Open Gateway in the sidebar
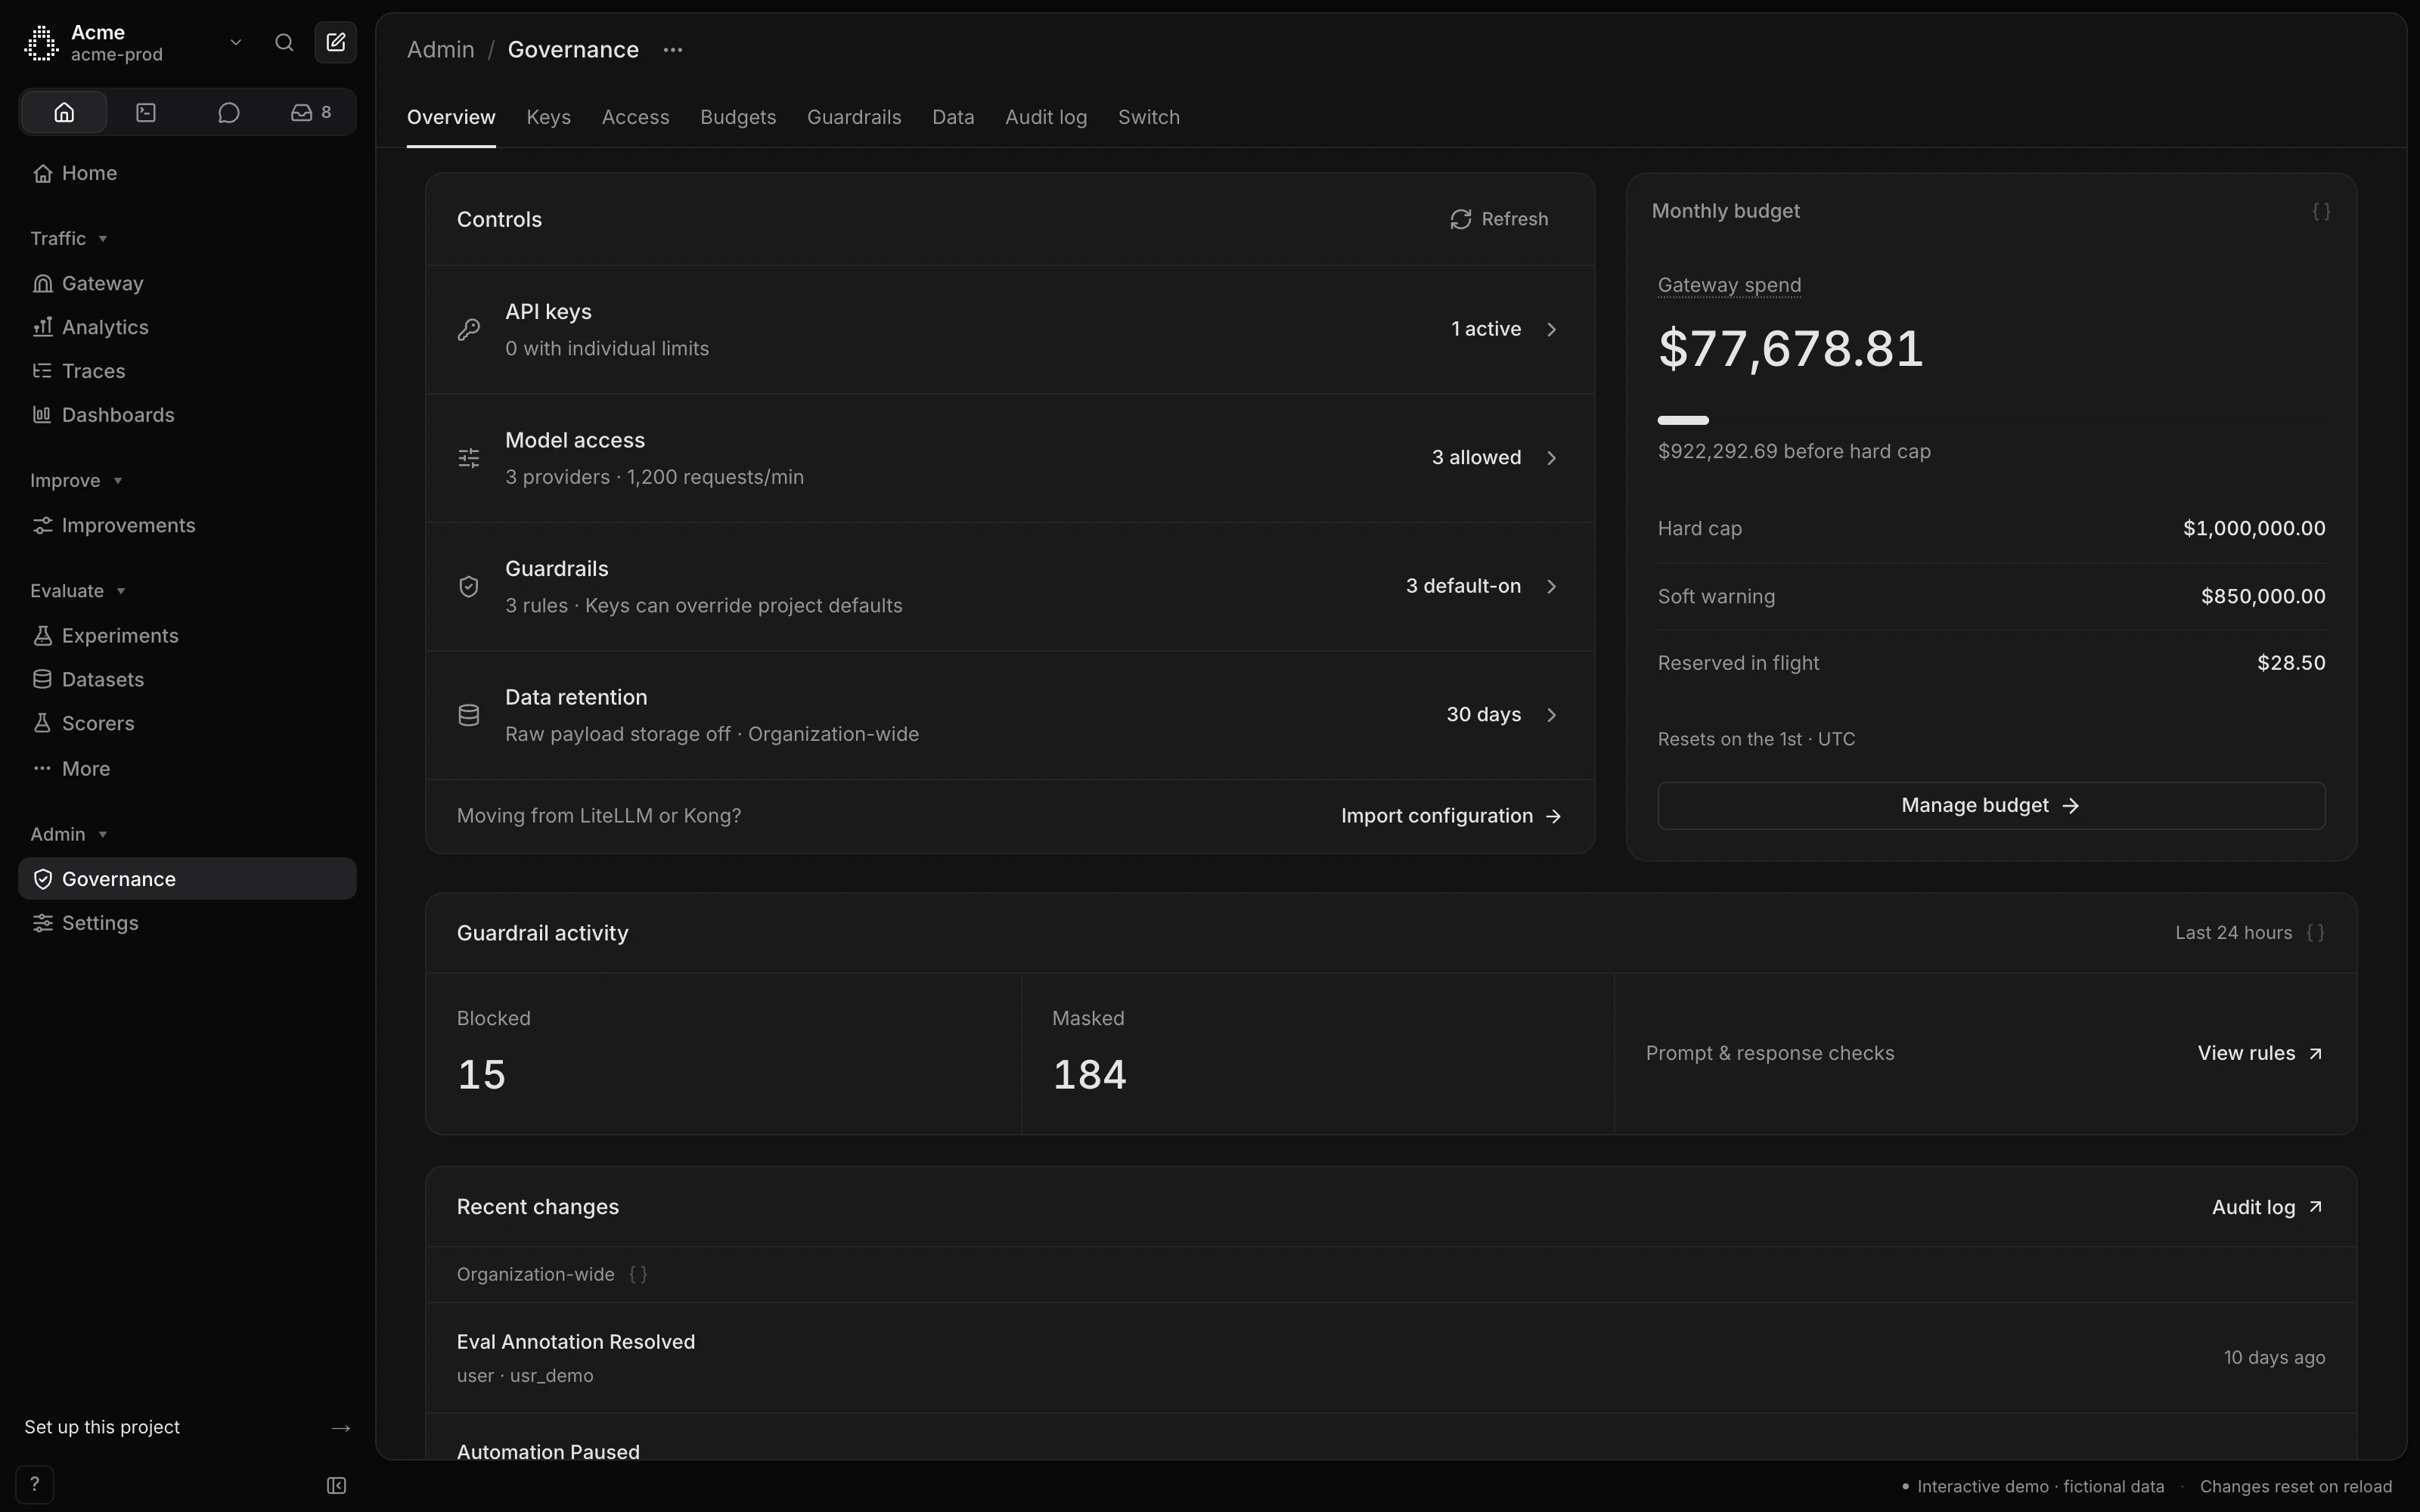This screenshot has height=1512, width=2420. point(187,283)
